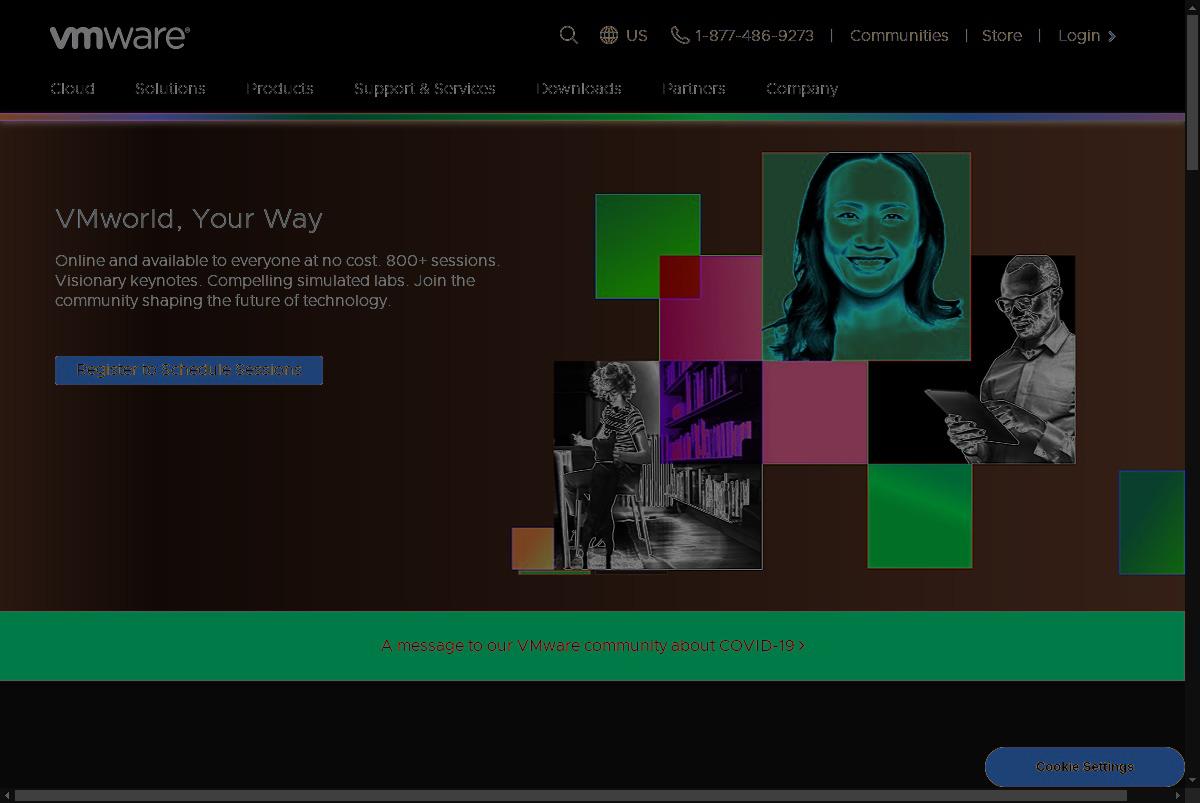Viewport: 1200px width, 803px height.
Task: Open the Company menu
Action: click(x=802, y=88)
